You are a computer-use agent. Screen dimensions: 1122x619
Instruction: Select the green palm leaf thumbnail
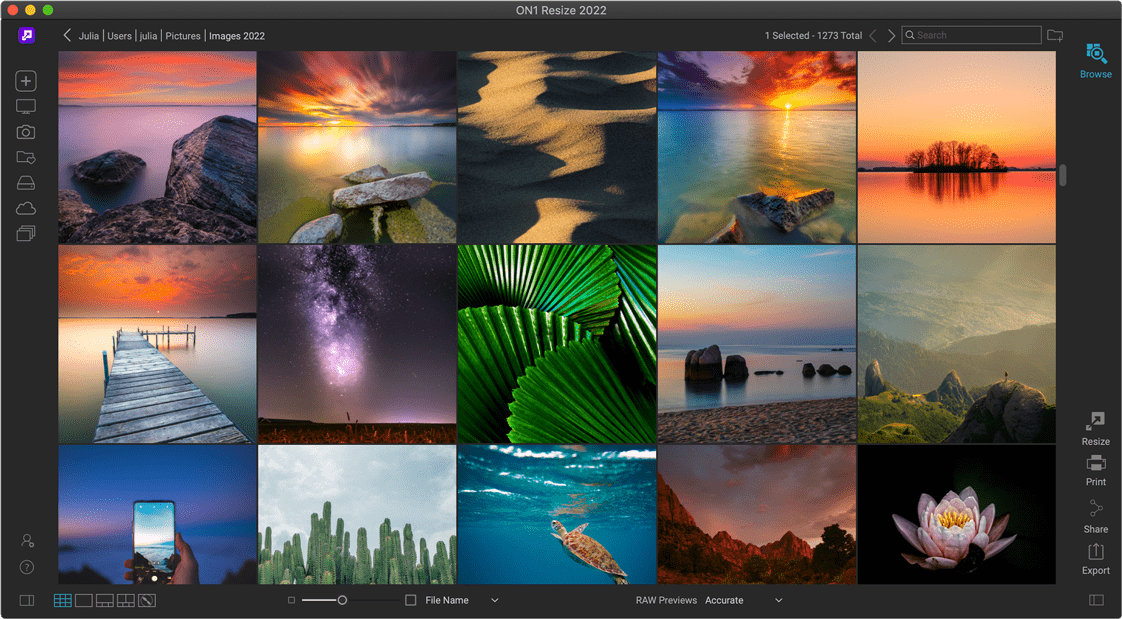coord(557,344)
